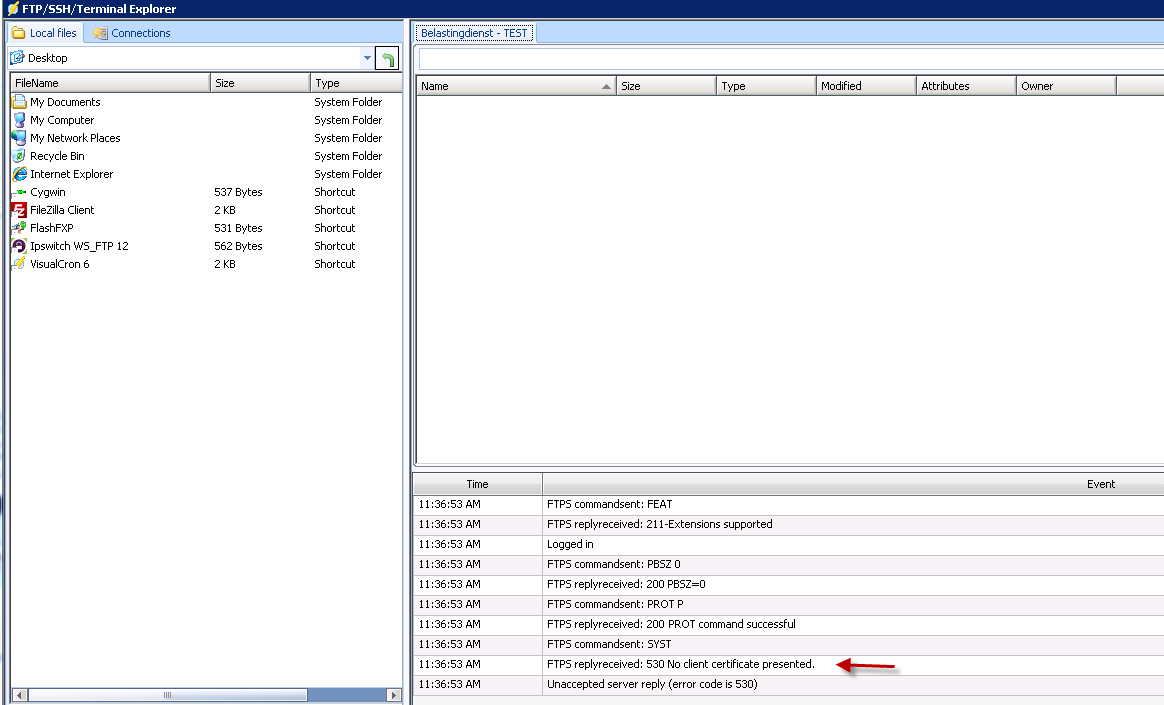This screenshot has height=705, width=1164.
Task: Click the VisualCron 6 shortcut icon
Action: coord(19,264)
